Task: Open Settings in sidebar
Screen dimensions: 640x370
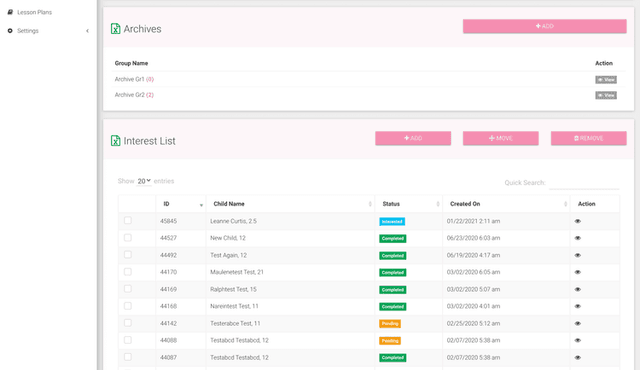Action: point(28,31)
